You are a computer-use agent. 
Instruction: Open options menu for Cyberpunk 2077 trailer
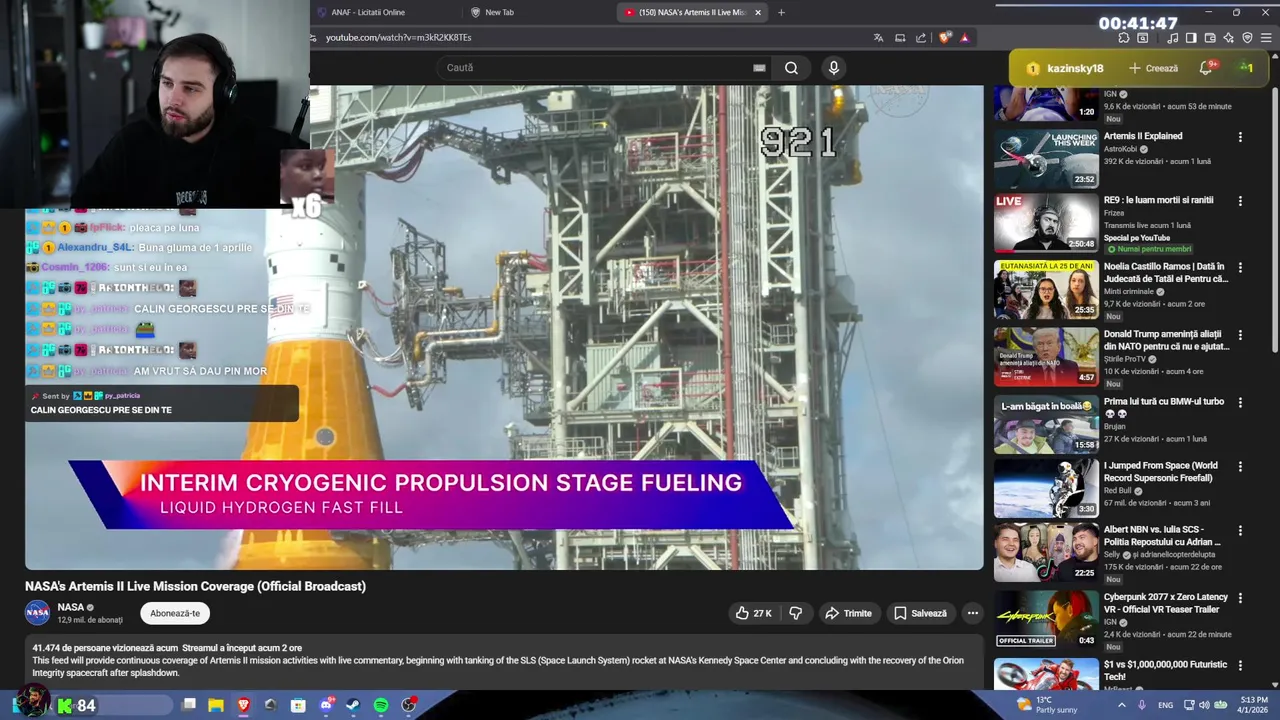tap(1240, 598)
